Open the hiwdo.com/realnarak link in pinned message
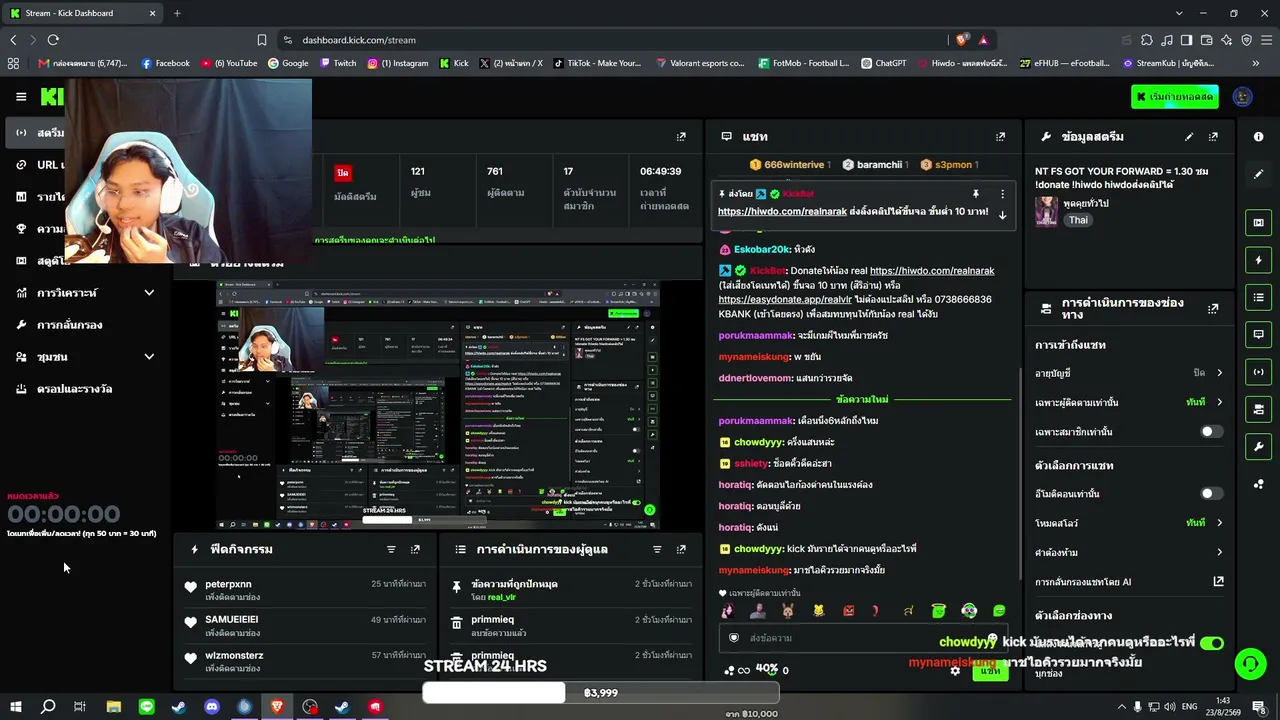The width and height of the screenshot is (1280, 720). click(782, 212)
